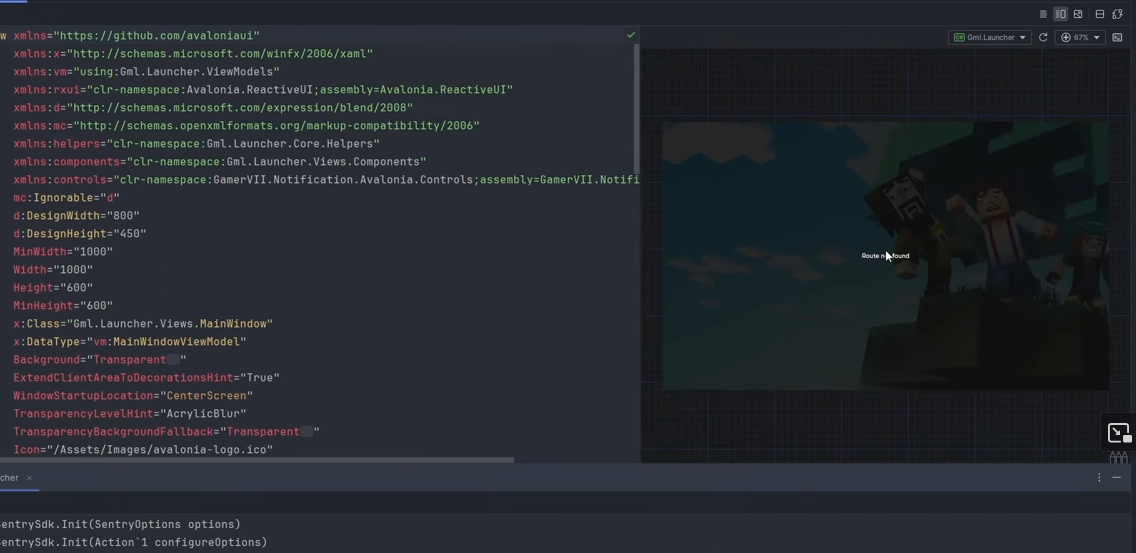Click the Height="600" attribute
Image resolution: width=1136 pixels, height=553 pixels.
pyautogui.click(x=53, y=288)
